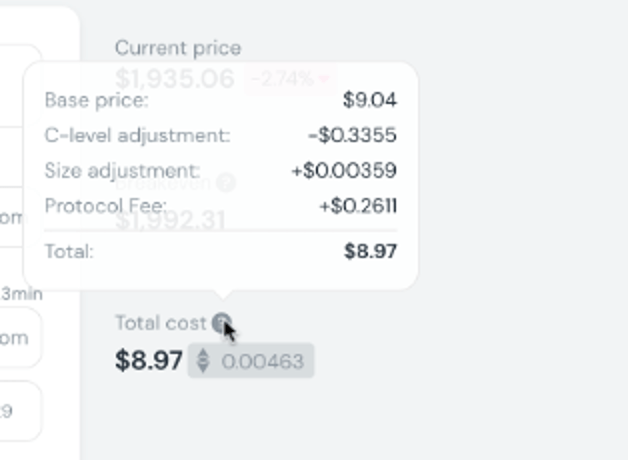The height and width of the screenshot is (460, 628).
Task: Click the Size adjustment label in tooltip
Action: [x=122, y=171]
